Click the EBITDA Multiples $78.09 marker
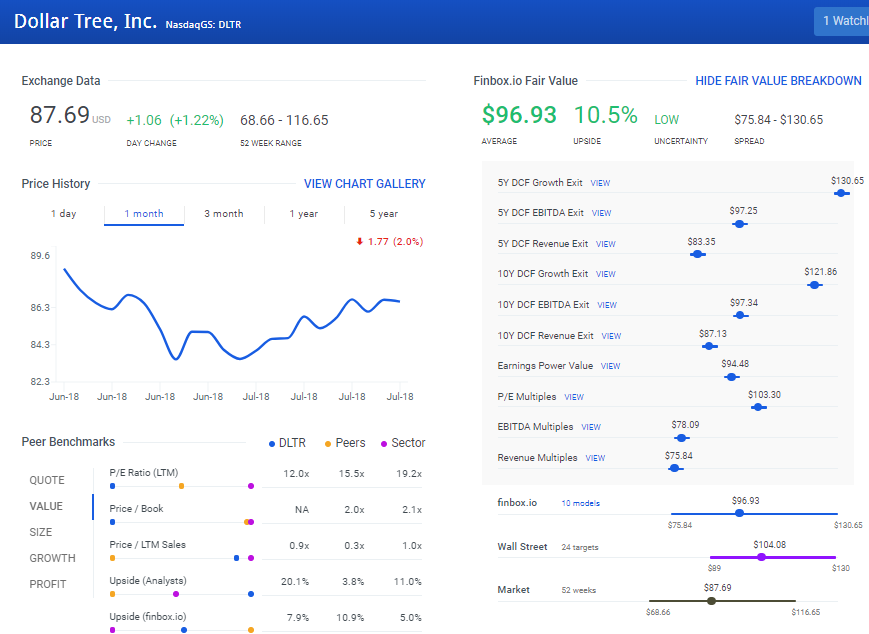This screenshot has height=634, width=869. coord(682,438)
